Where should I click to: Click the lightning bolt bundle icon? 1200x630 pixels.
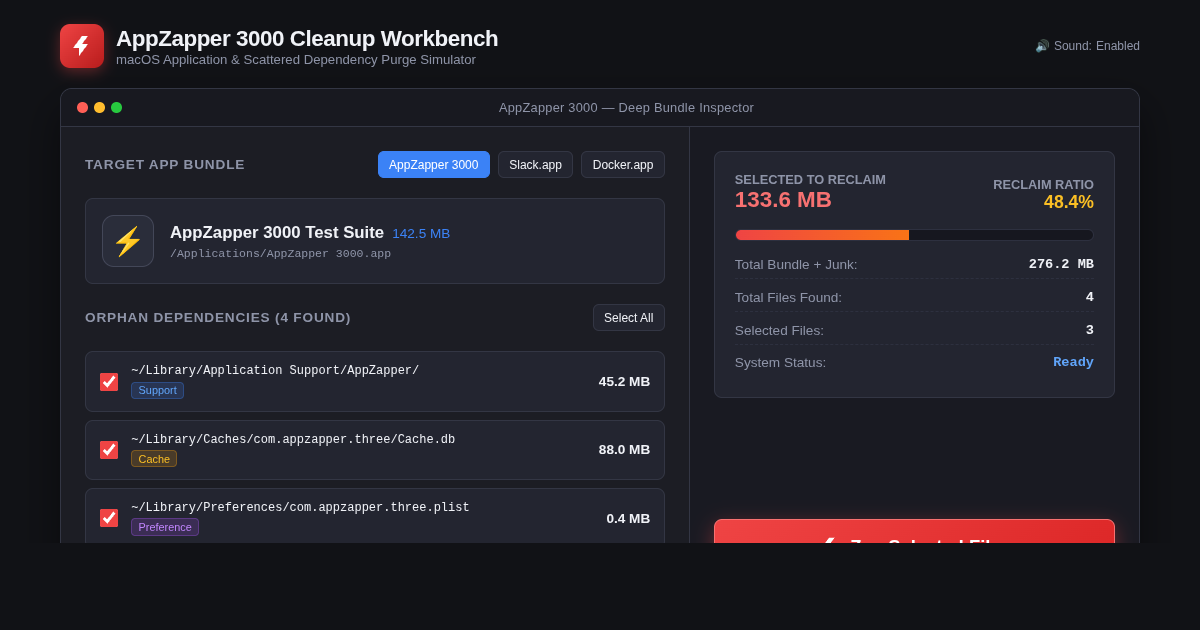pyautogui.click(x=128, y=241)
